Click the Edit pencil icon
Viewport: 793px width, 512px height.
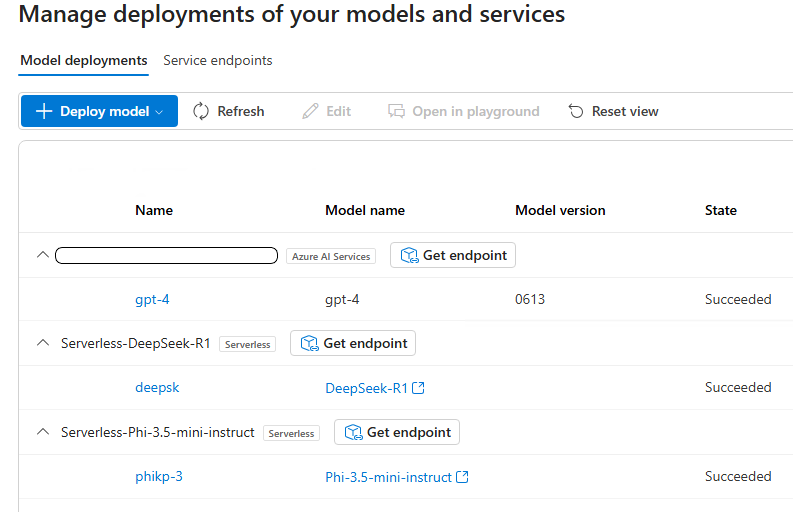click(311, 111)
